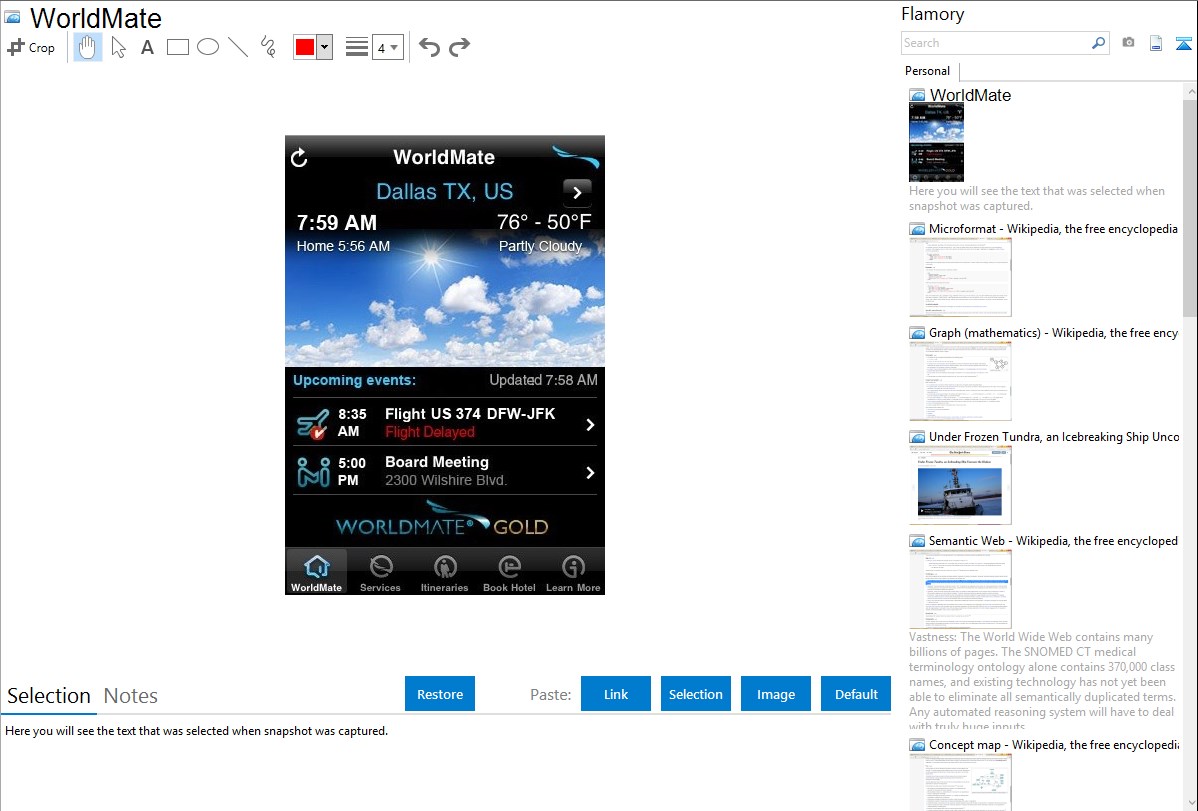Click the camera capture snapshot icon
Viewport: 1198px width, 811px height.
click(x=1128, y=43)
